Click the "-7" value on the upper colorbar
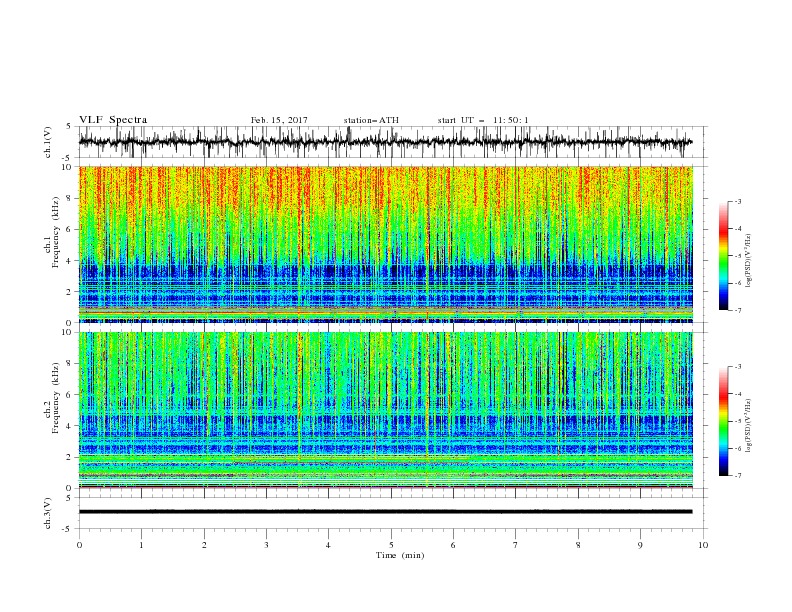The image size is (792, 612). point(738,310)
